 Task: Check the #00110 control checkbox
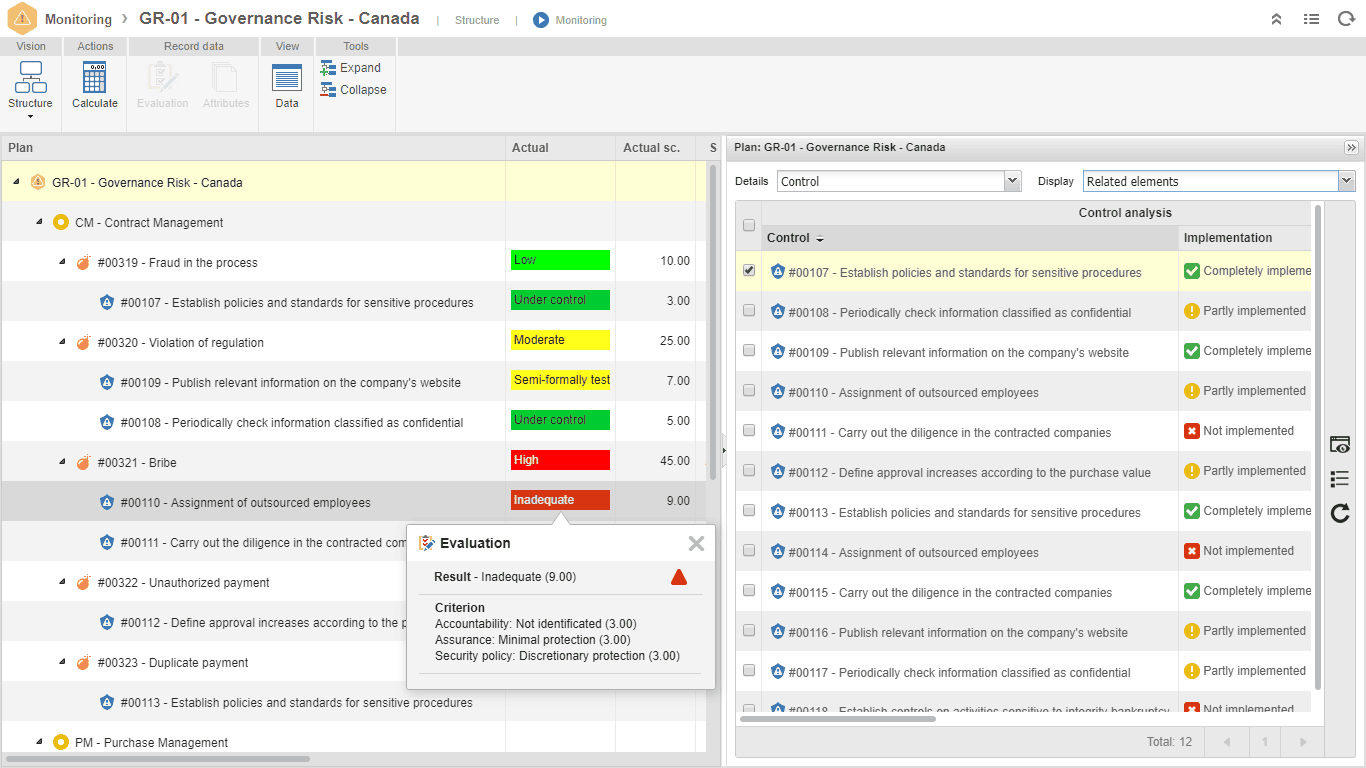749,390
